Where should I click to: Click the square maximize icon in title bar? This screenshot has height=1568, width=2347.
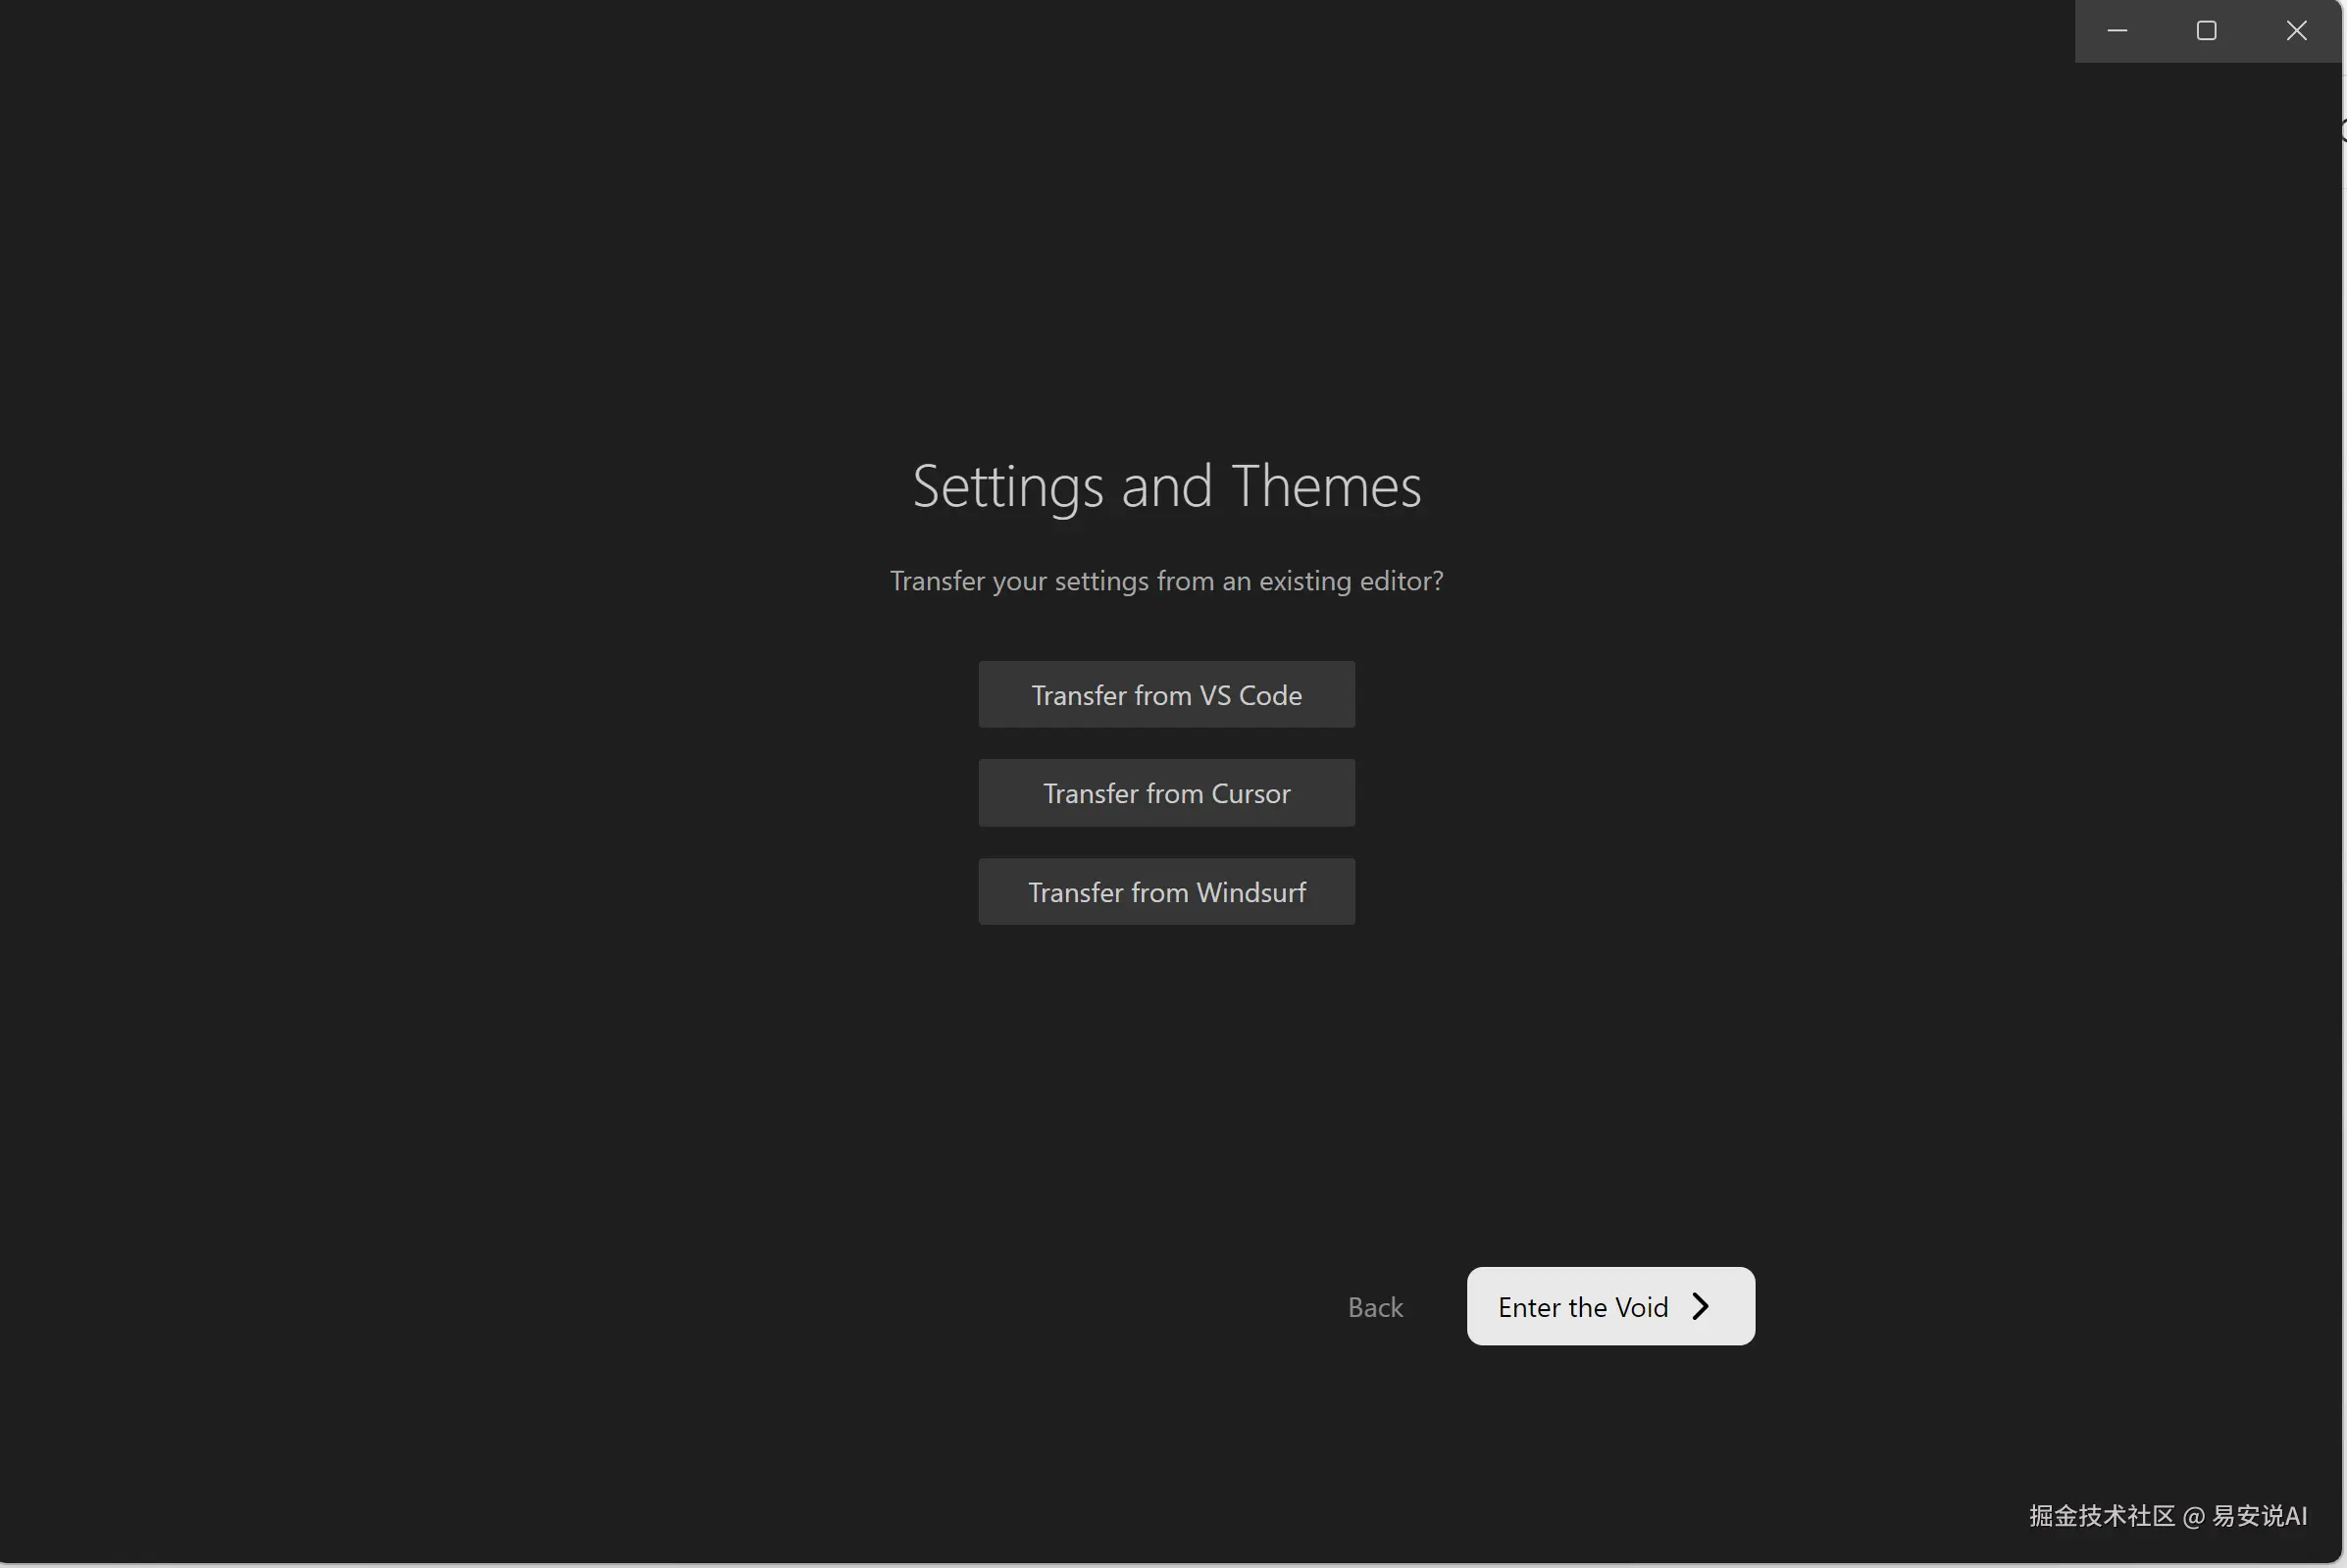coord(2206,31)
